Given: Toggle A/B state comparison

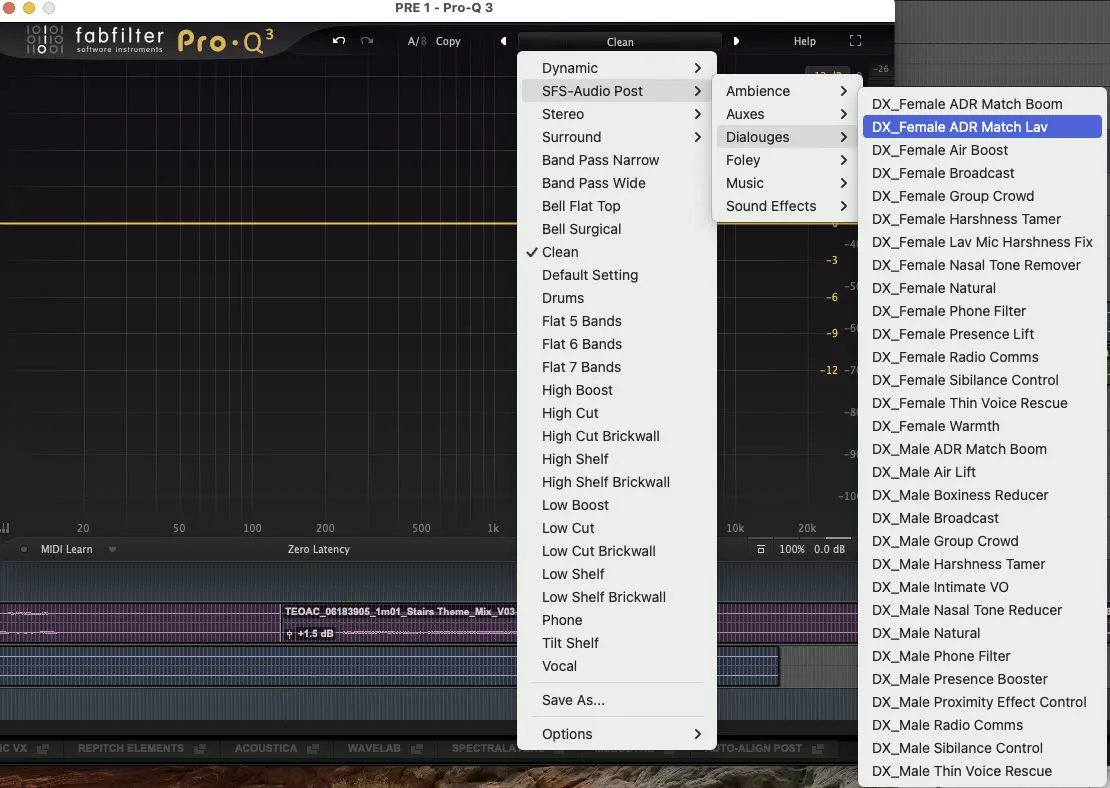Looking at the screenshot, I should pyautogui.click(x=417, y=41).
